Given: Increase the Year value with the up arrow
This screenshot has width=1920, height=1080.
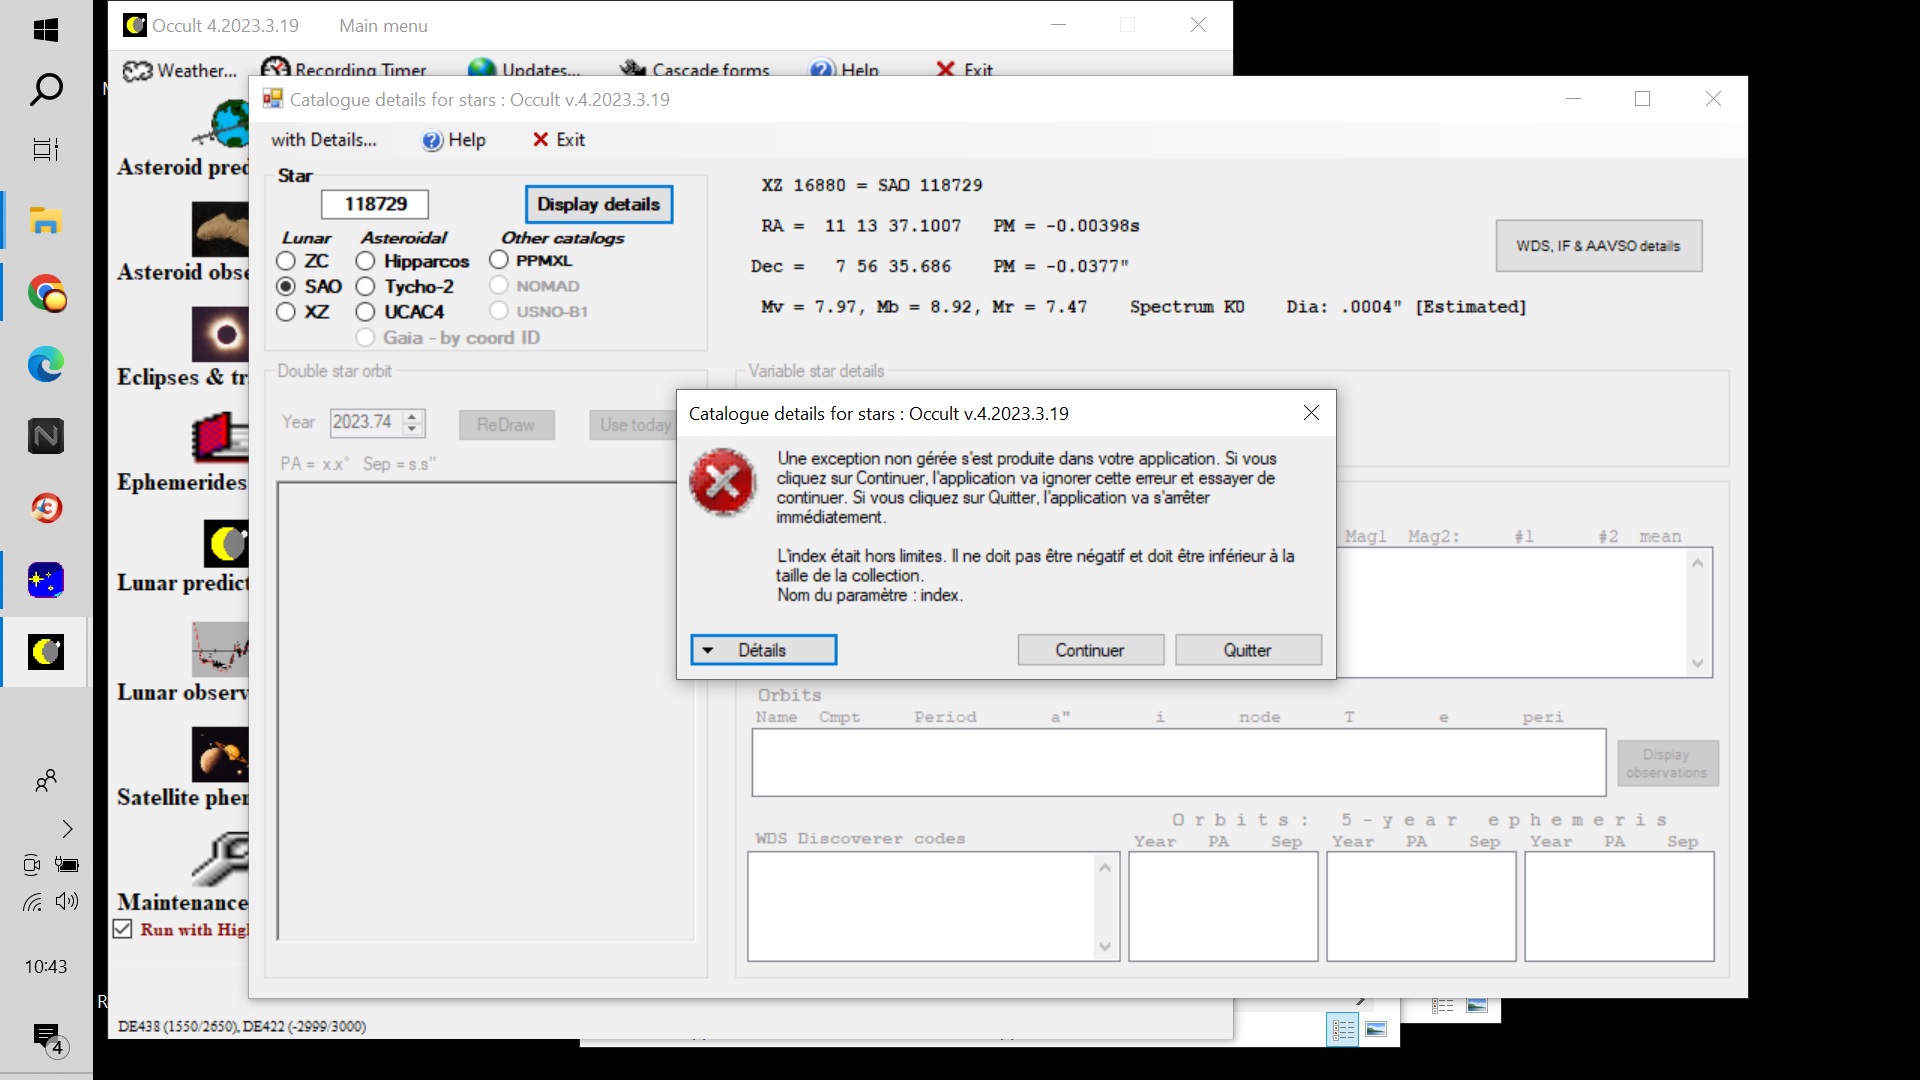Looking at the screenshot, I should pos(412,416).
